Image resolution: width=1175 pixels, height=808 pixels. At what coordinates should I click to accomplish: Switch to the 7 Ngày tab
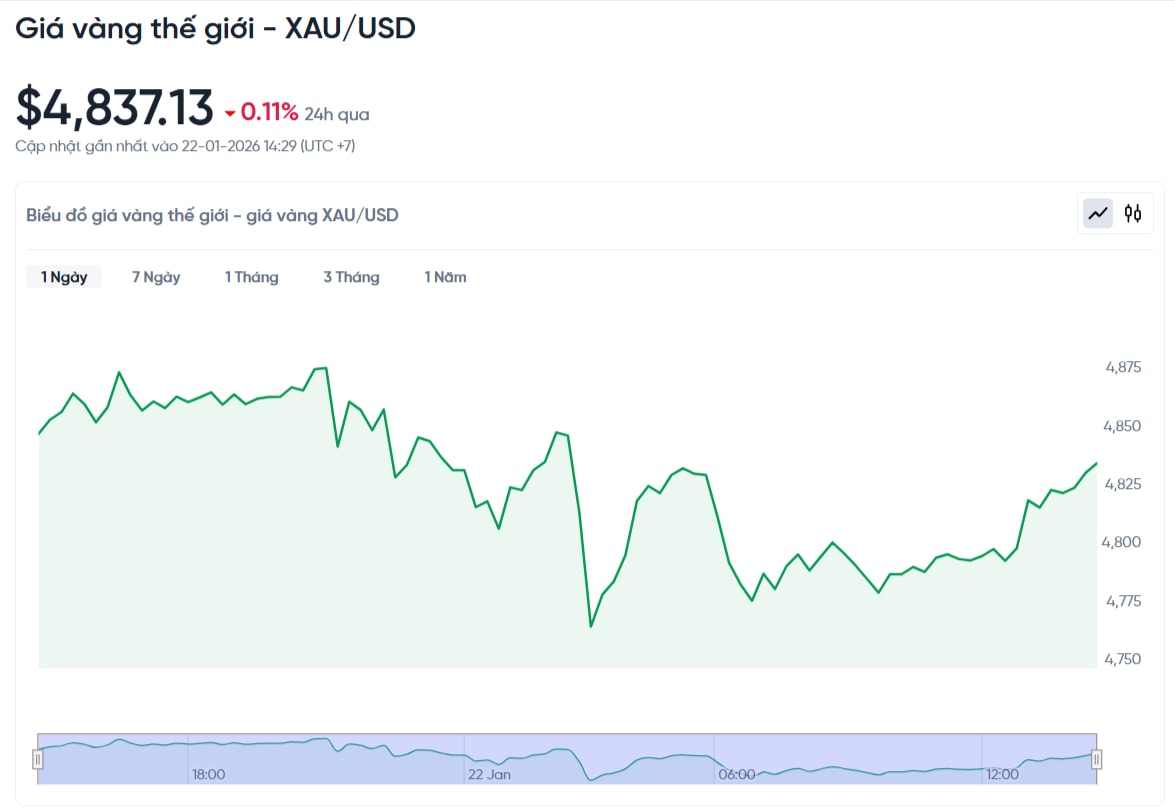(x=155, y=277)
